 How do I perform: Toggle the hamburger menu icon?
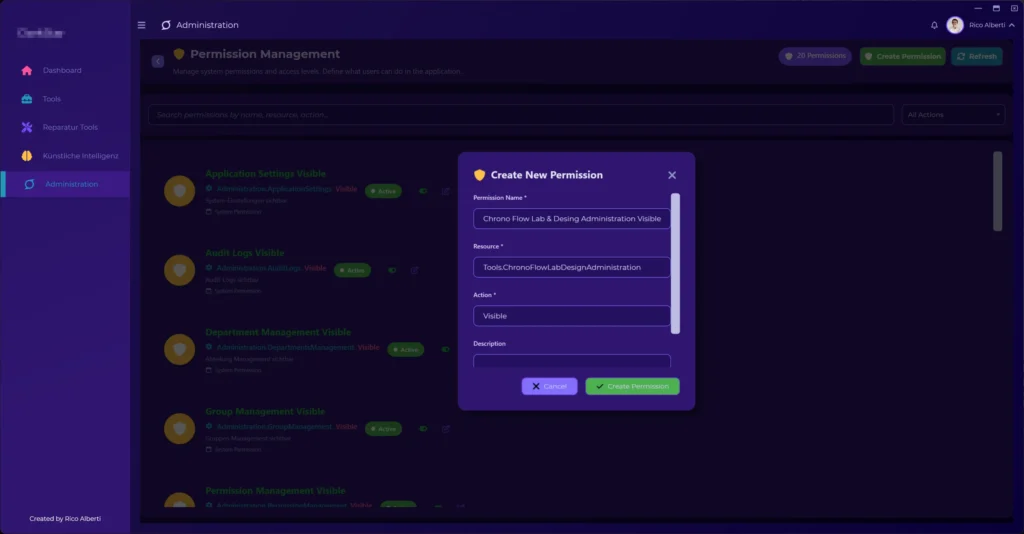[x=142, y=25]
